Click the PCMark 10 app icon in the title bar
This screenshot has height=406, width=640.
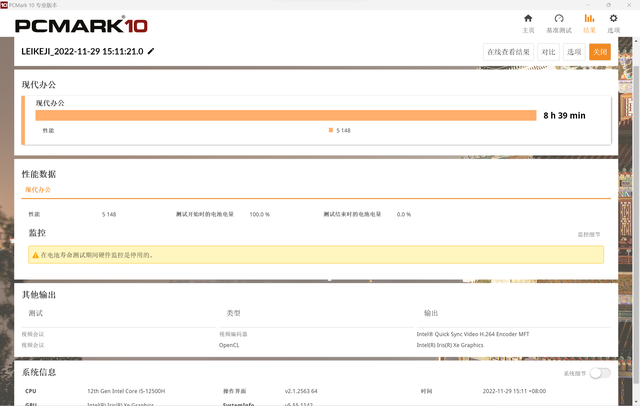[x=4, y=5]
